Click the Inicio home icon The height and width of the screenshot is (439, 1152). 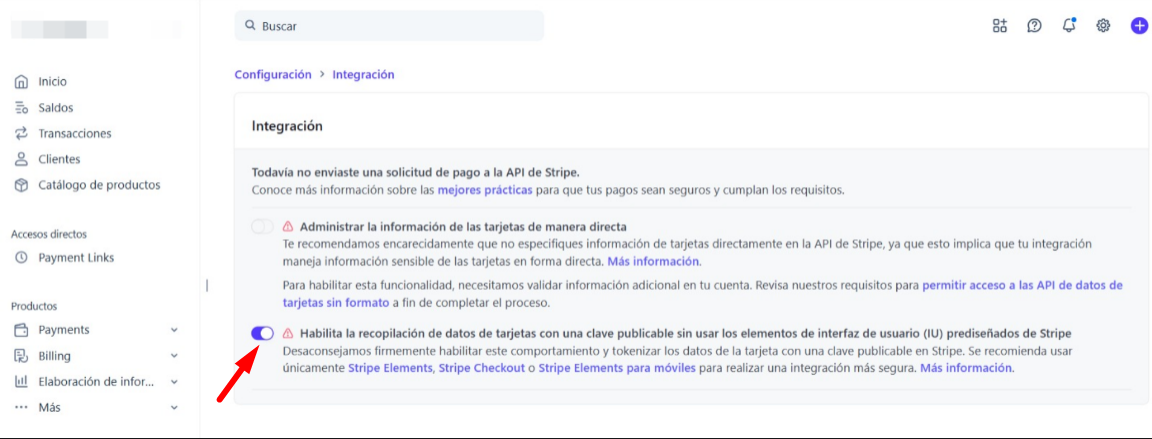click(x=21, y=81)
